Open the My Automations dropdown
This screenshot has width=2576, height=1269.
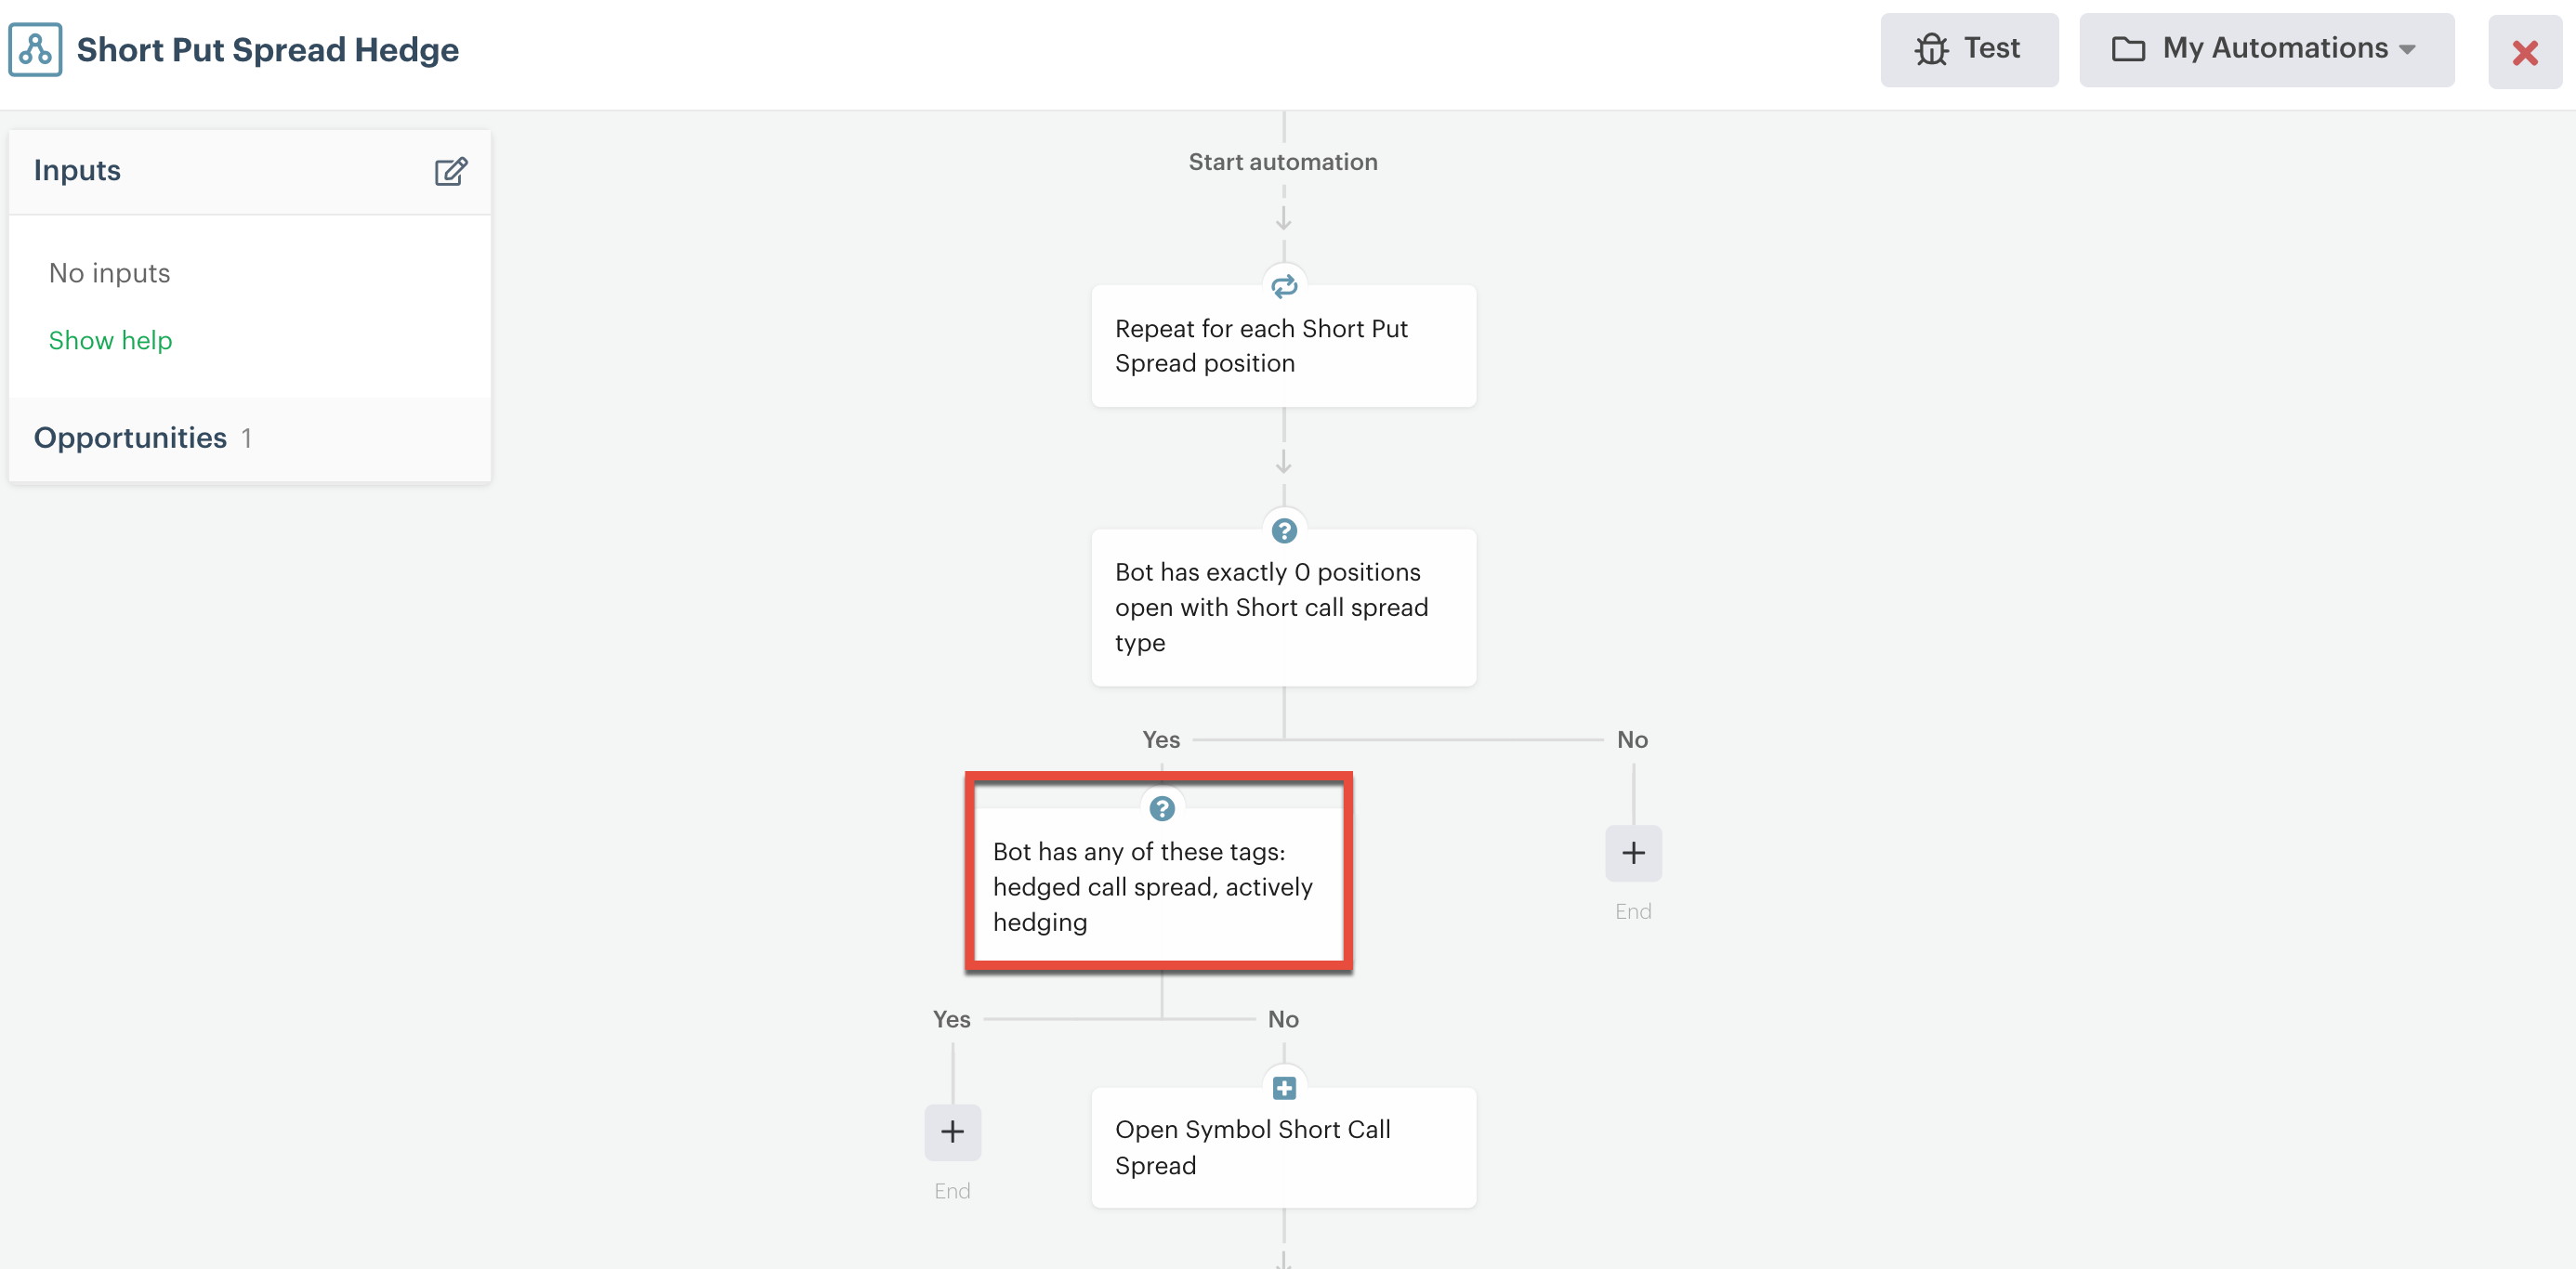[x=2265, y=49]
